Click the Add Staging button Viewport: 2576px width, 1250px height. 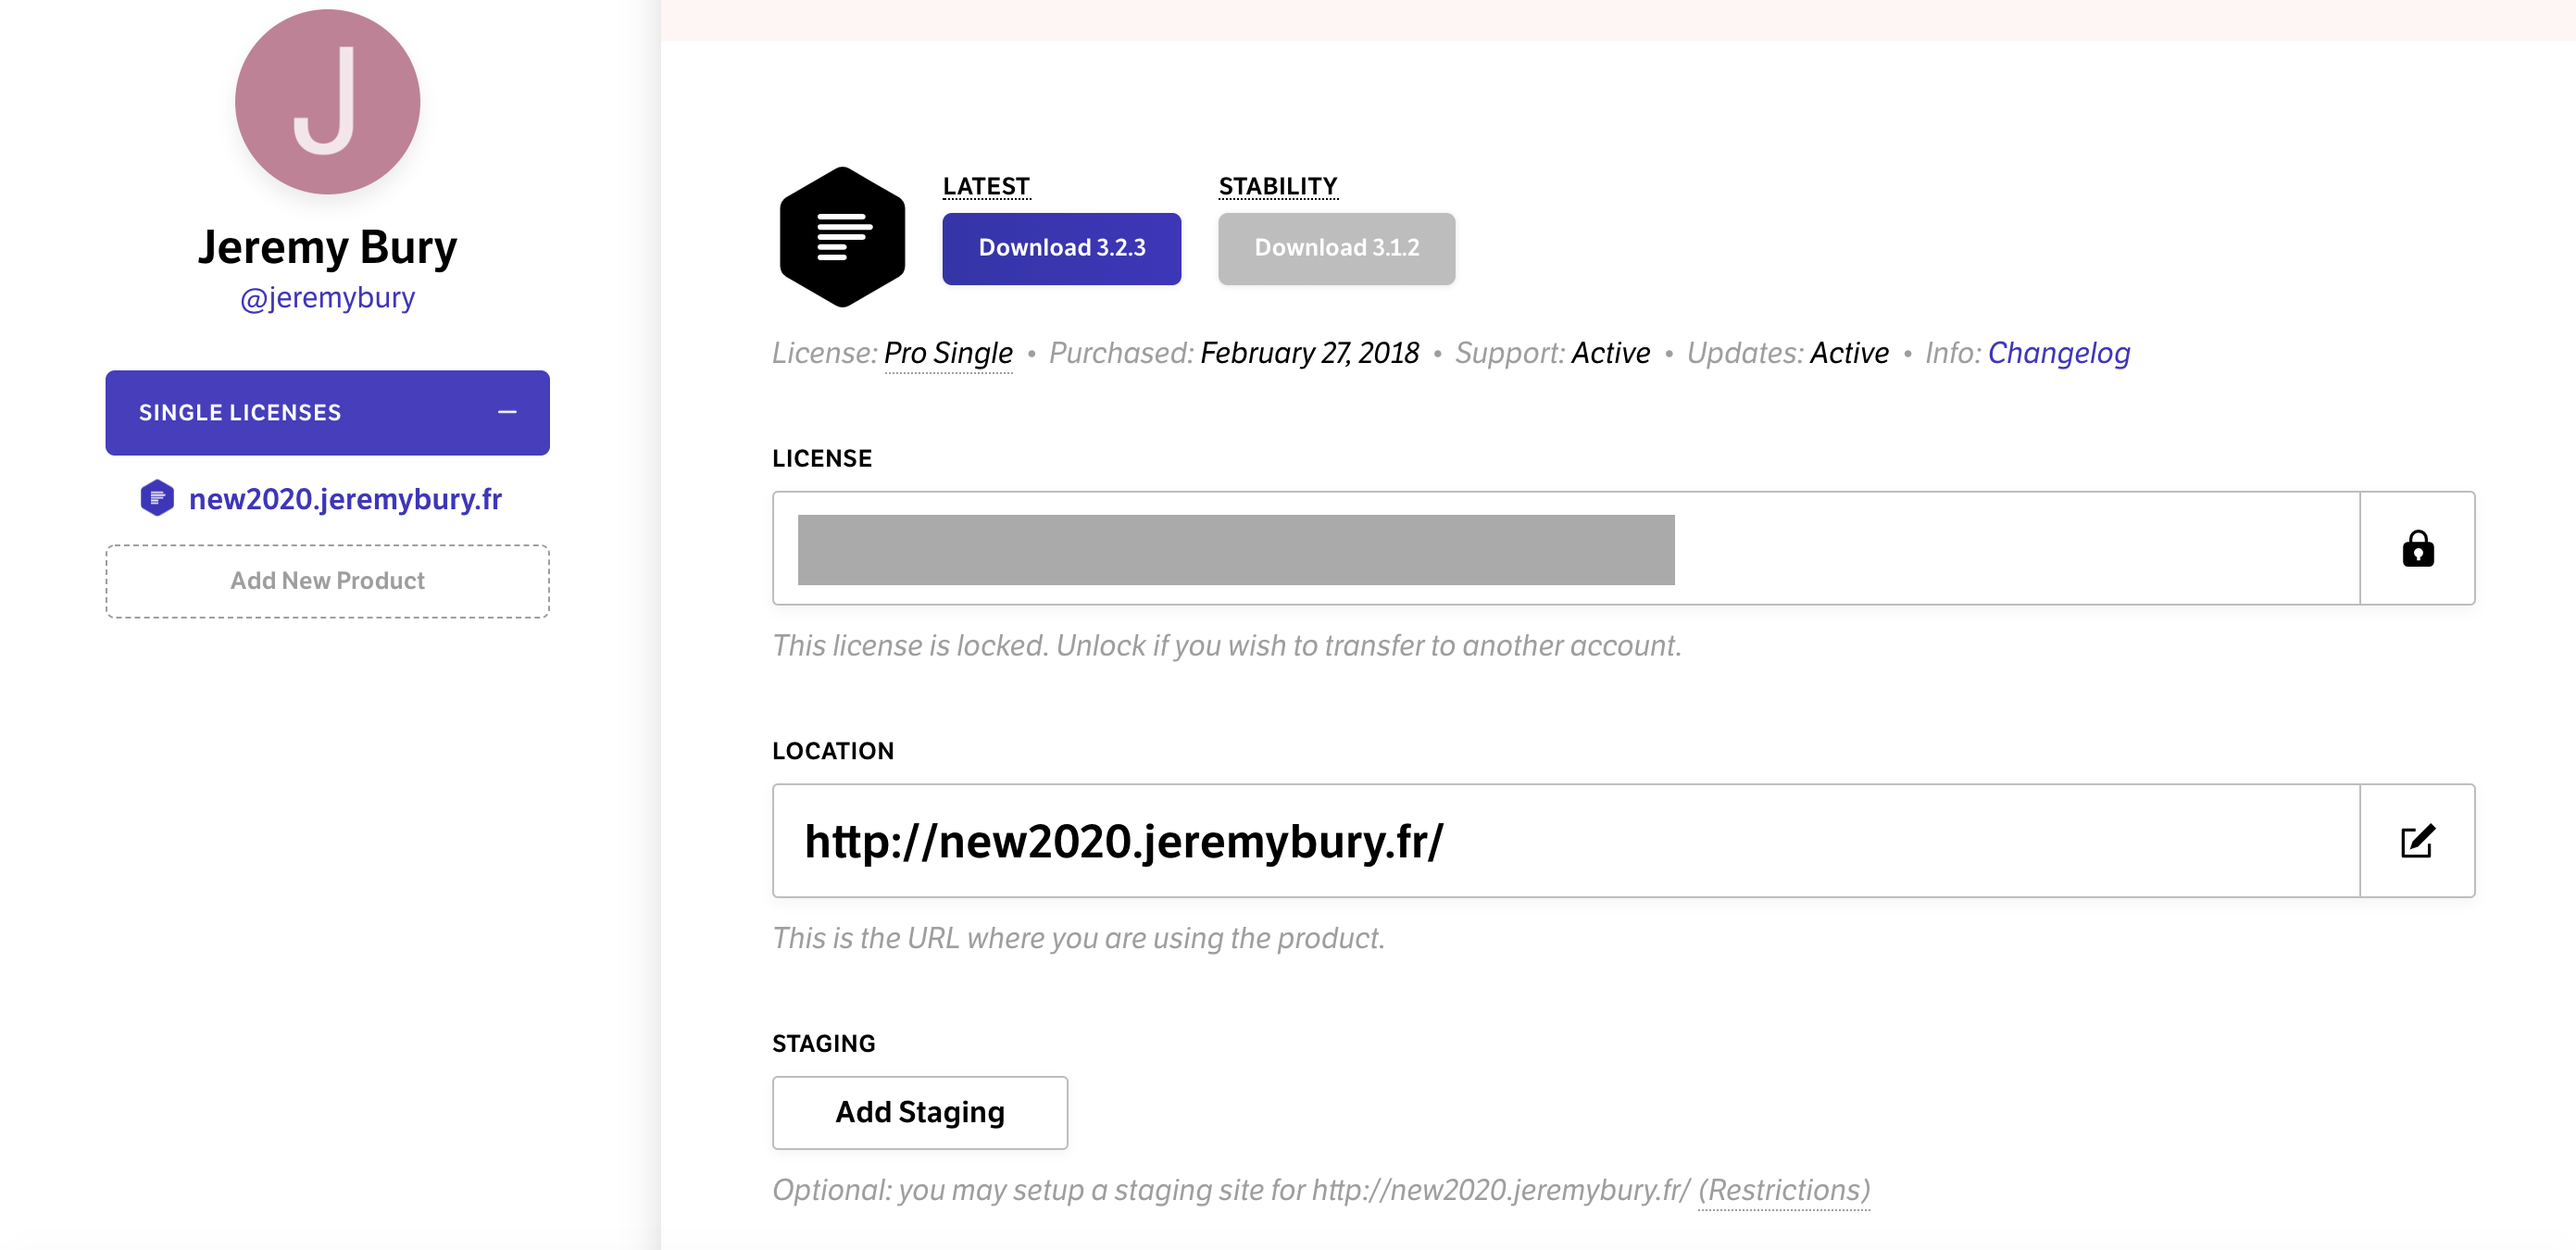(919, 1112)
